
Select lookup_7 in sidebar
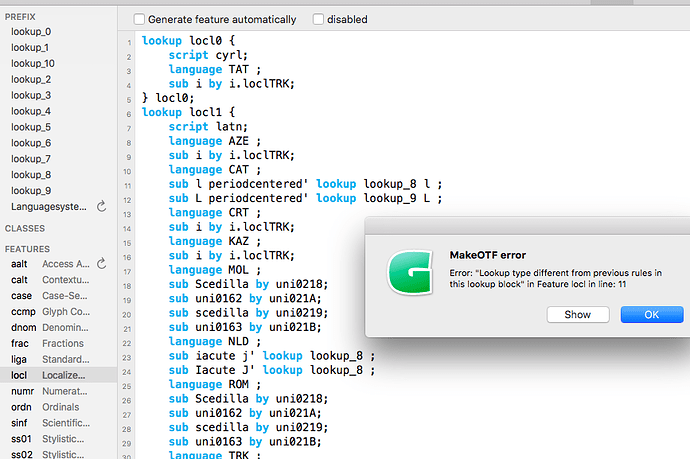click(x=31, y=158)
